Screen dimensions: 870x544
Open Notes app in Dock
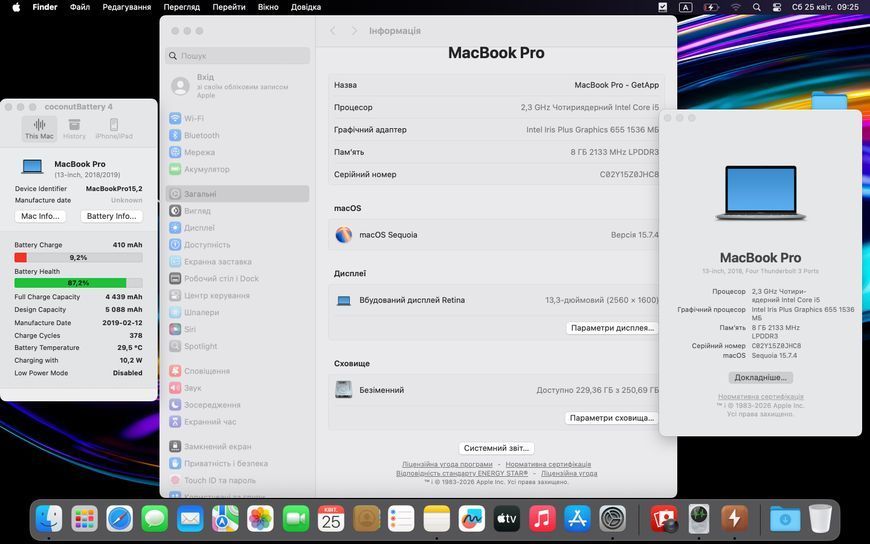coord(437,518)
